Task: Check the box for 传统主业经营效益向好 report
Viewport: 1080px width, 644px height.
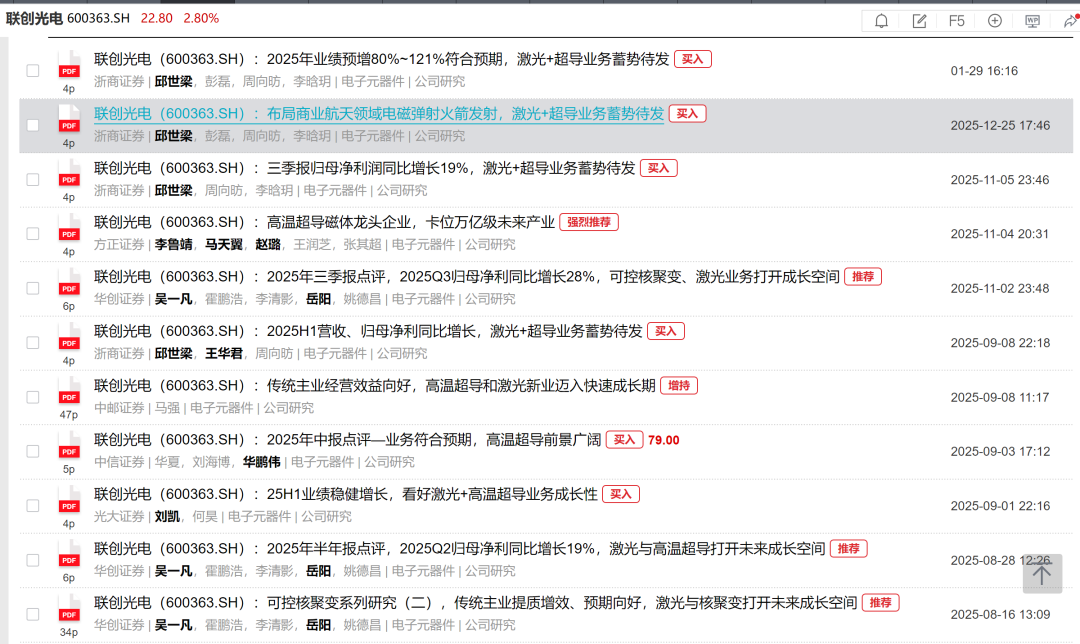Action: (x=32, y=397)
